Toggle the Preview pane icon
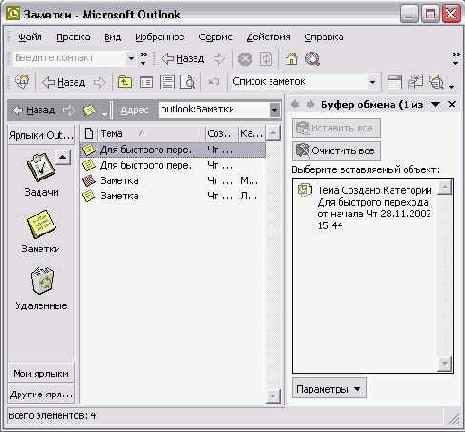 [167, 82]
